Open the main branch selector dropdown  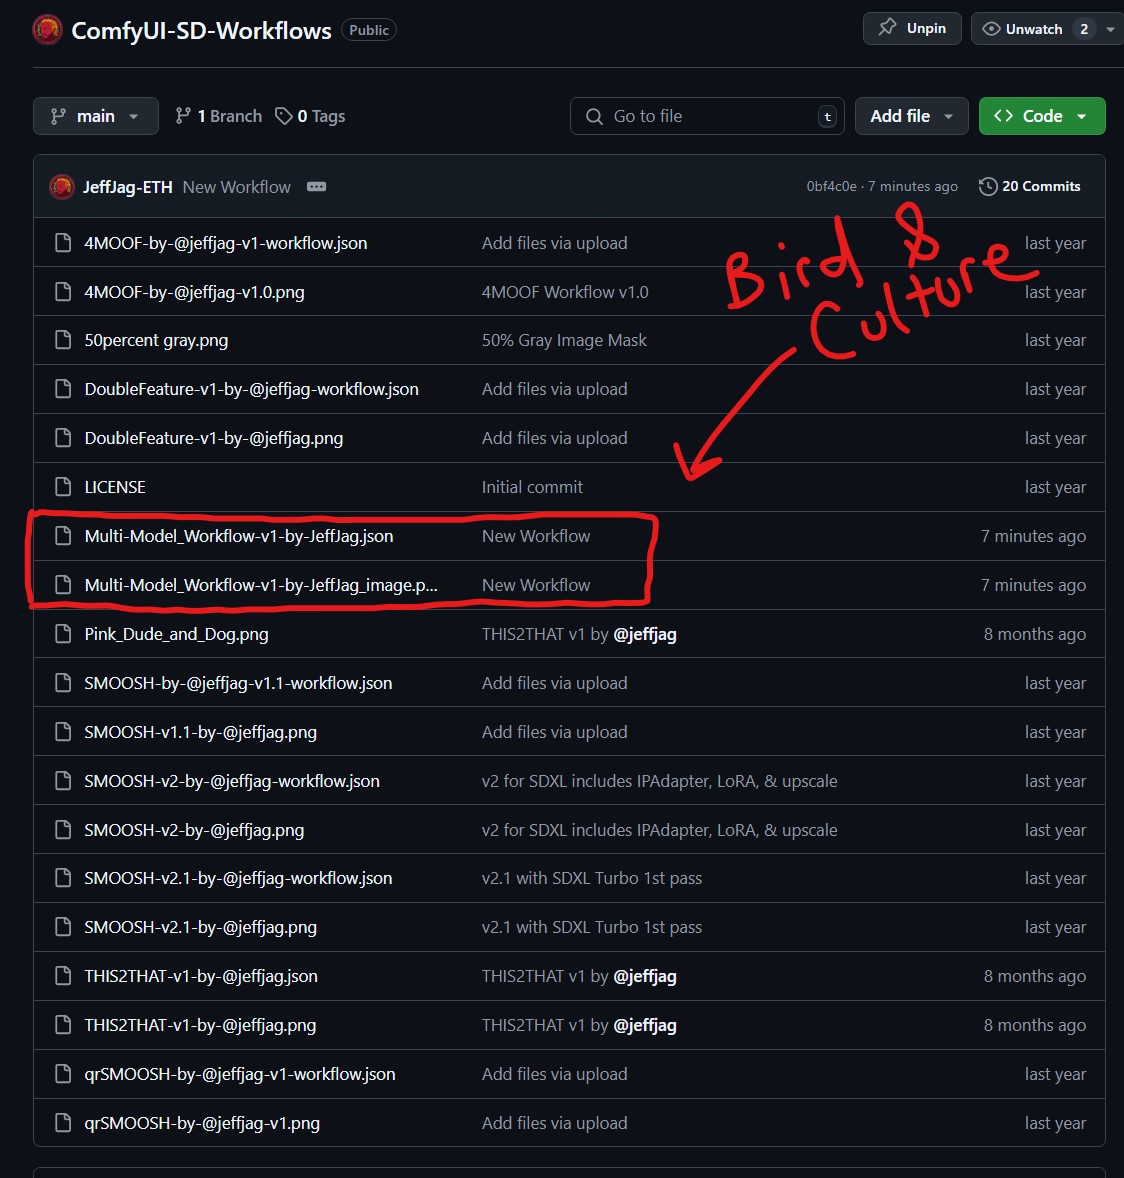[x=95, y=116]
